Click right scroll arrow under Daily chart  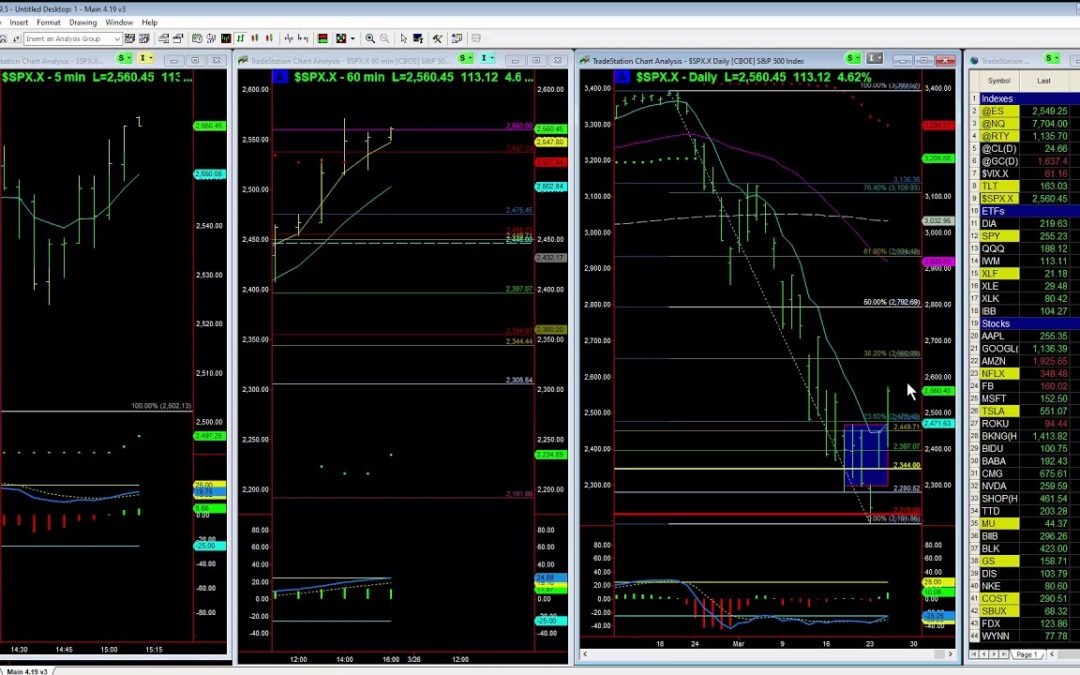[951, 654]
